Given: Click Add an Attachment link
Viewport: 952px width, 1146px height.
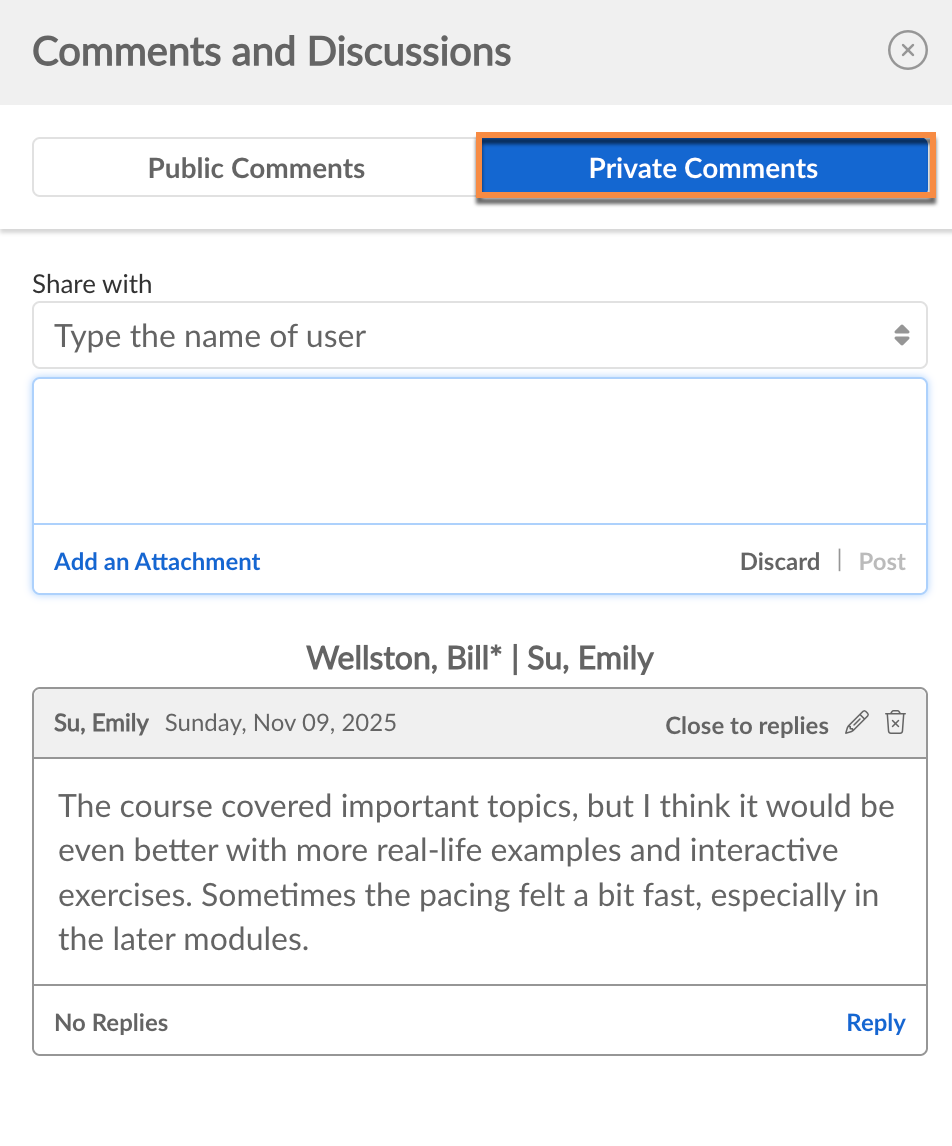Looking at the screenshot, I should 157,562.
